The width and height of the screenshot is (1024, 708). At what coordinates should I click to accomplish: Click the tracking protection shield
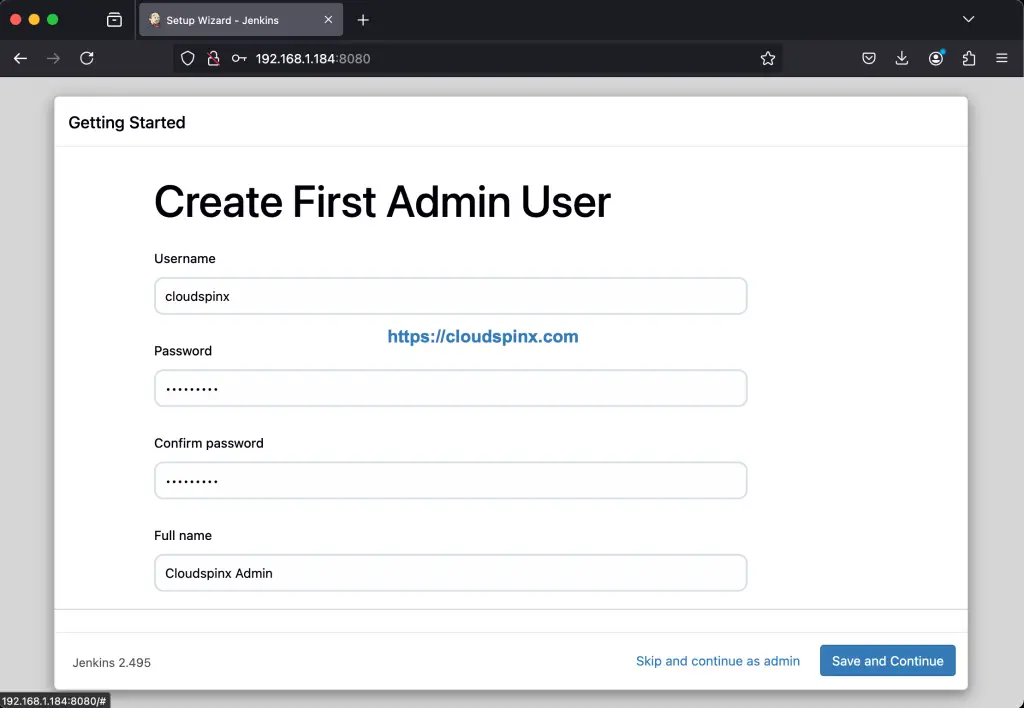pos(187,58)
